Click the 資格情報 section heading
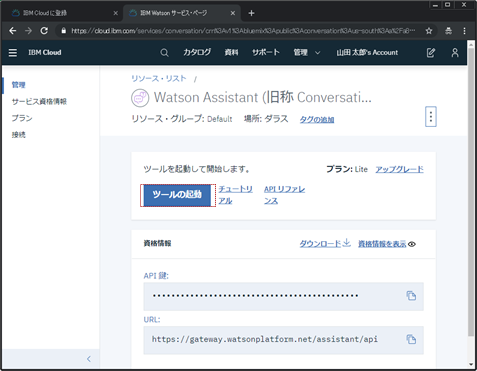The image size is (477, 371). tap(157, 243)
